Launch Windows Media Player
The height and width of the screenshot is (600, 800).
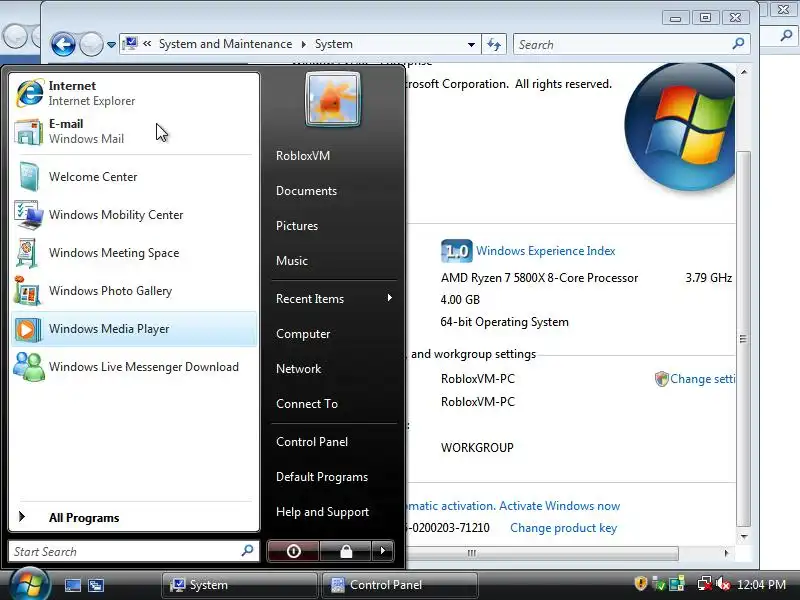(x=134, y=329)
